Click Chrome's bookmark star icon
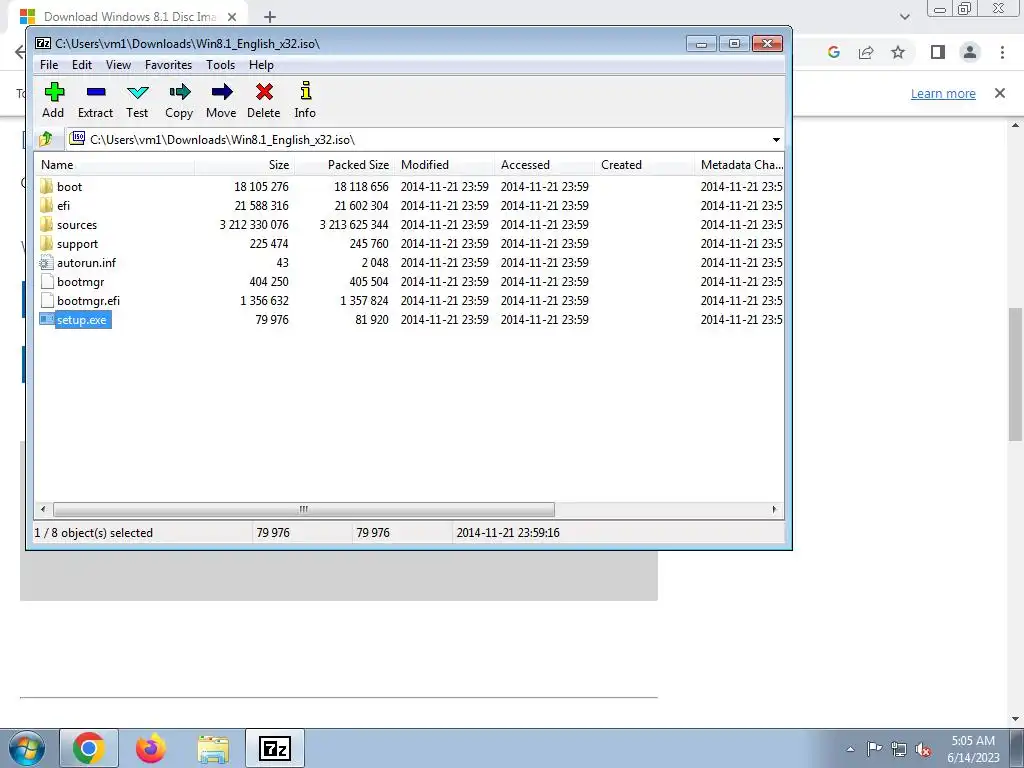The width and height of the screenshot is (1024, 768). 898,52
